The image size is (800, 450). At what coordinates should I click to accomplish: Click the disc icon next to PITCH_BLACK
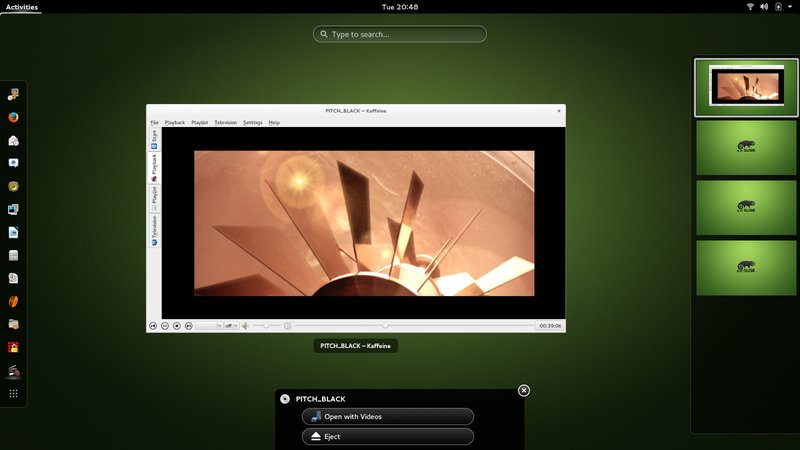click(x=285, y=399)
